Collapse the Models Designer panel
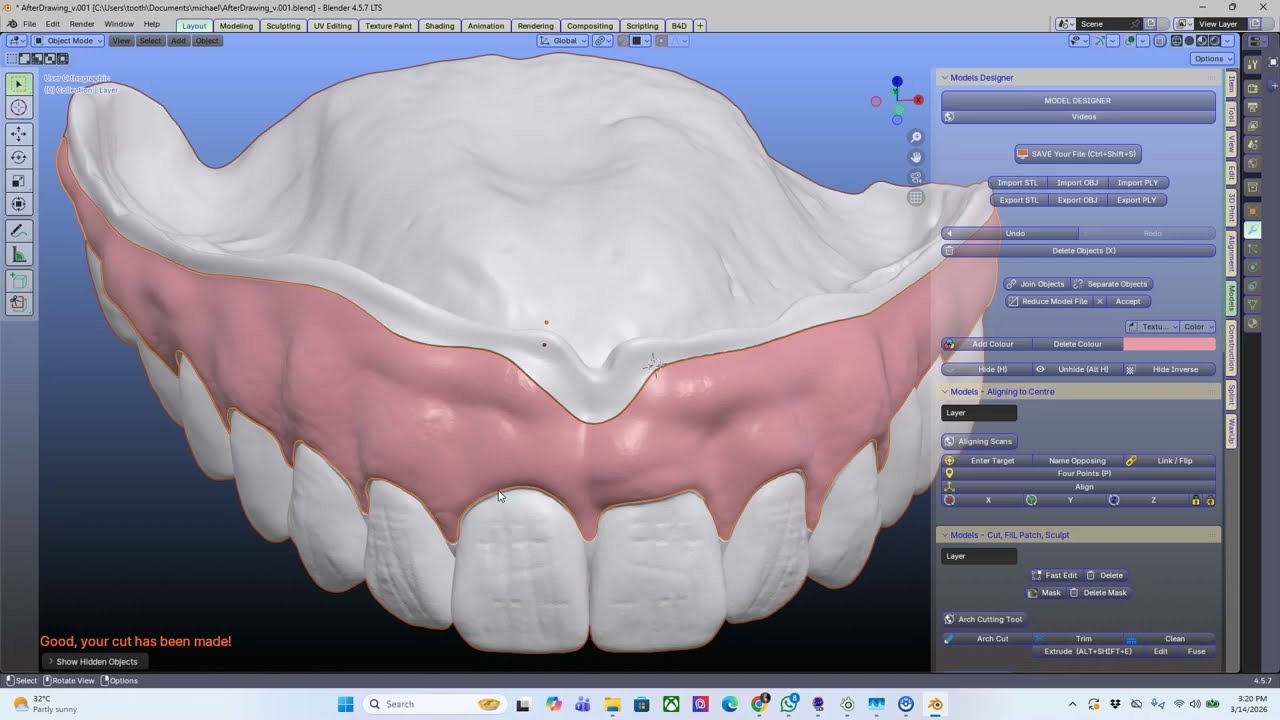1280x720 pixels. coord(943,77)
